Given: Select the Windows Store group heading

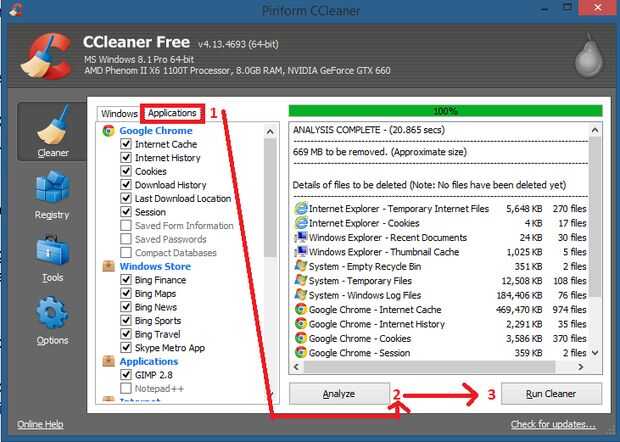Looking at the screenshot, I should pos(155,266).
